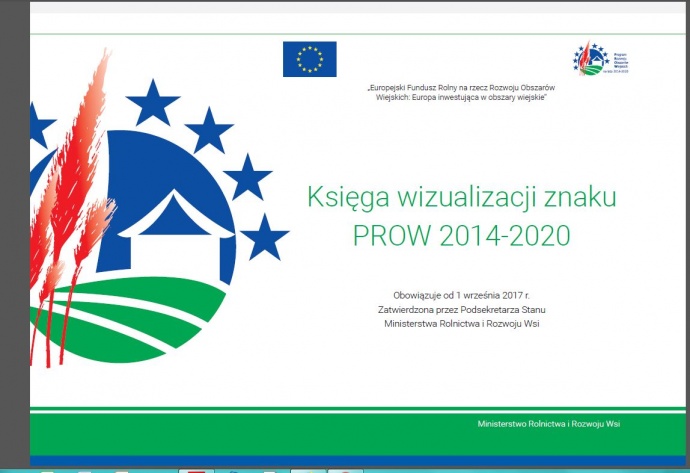
Task: Click the small PROW 2014-2020 logo, top right
Action: [x=601, y=59]
